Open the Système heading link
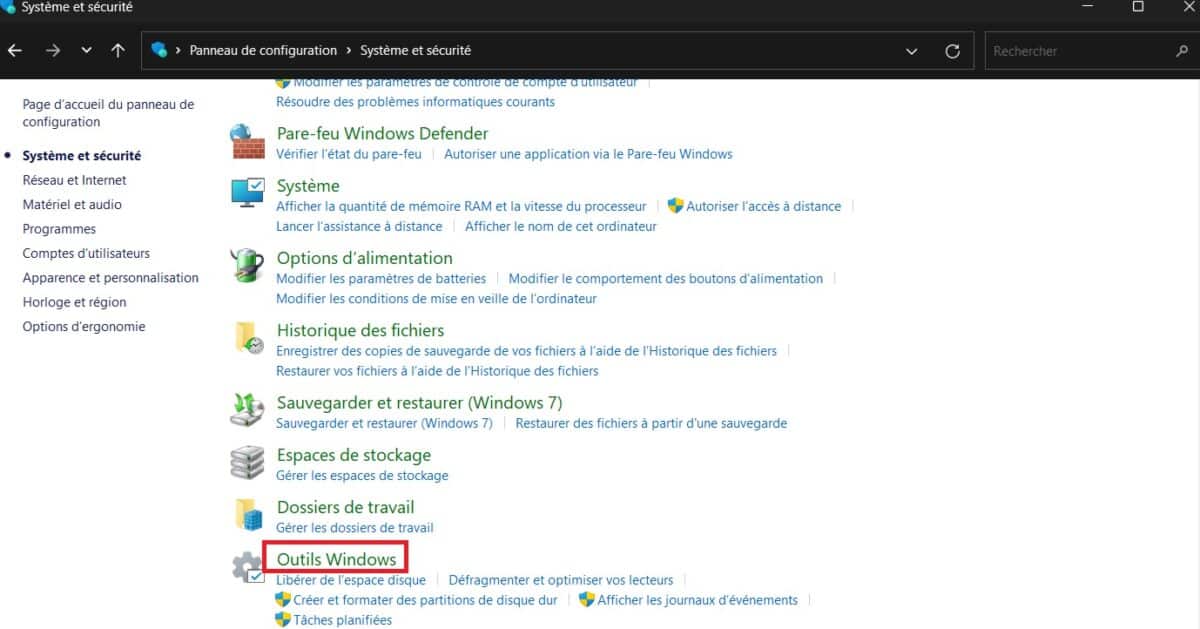This screenshot has height=629, width=1200. (x=308, y=186)
